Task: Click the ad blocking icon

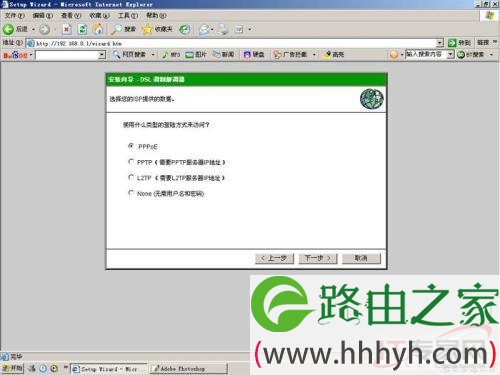Action: click(277, 55)
